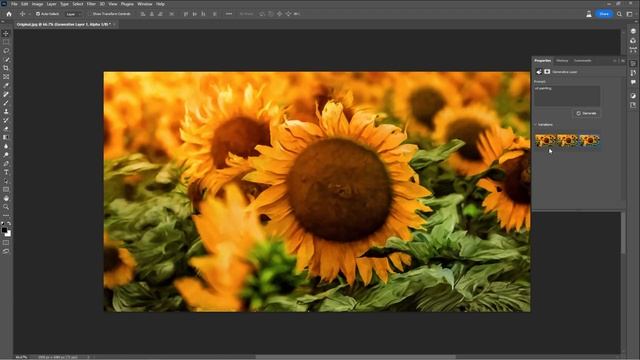Screen dimensions: 640x360
Task: Enable the Auto-Select checkbox
Action: (x=38, y=14)
